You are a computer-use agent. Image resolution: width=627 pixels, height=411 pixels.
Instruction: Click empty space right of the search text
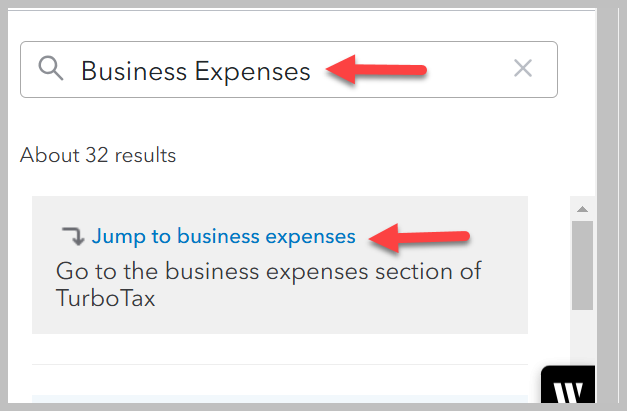468,69
